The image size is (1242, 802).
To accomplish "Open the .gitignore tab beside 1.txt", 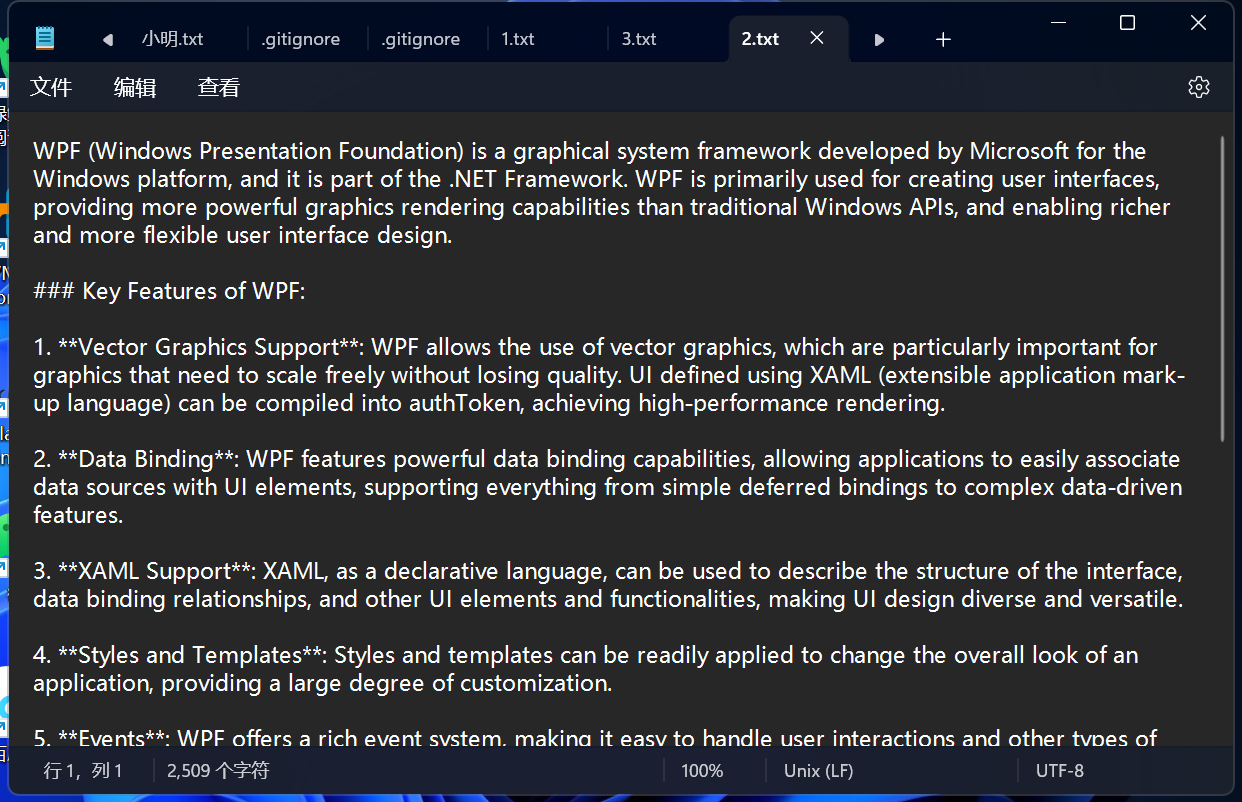I will pos(421,39).
